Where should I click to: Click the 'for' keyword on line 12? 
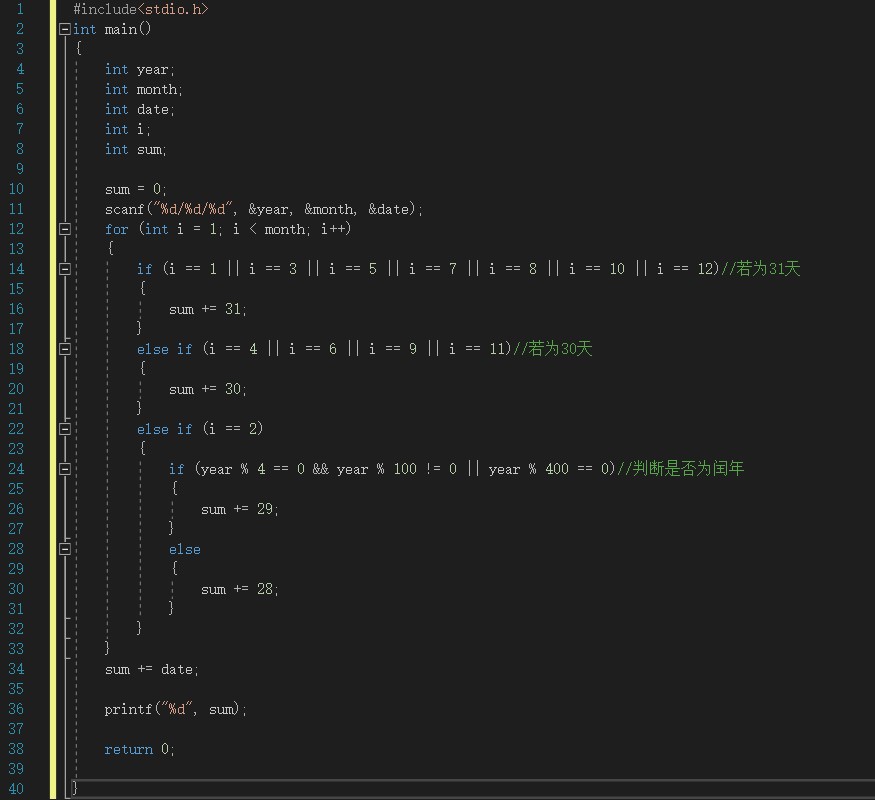(x=117, y=229)
